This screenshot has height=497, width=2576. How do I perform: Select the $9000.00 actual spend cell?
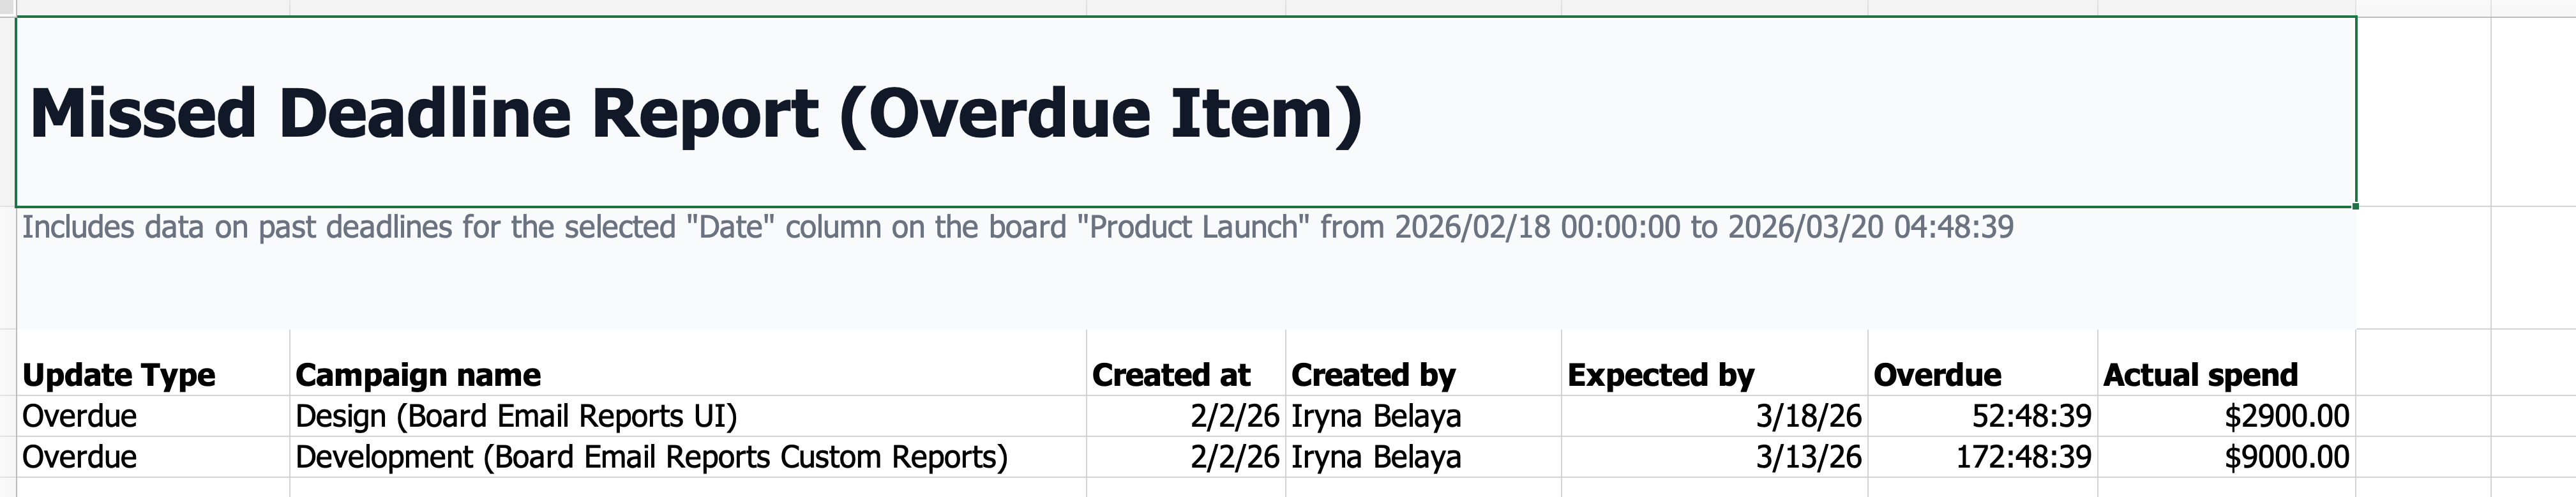point(2286,457)
